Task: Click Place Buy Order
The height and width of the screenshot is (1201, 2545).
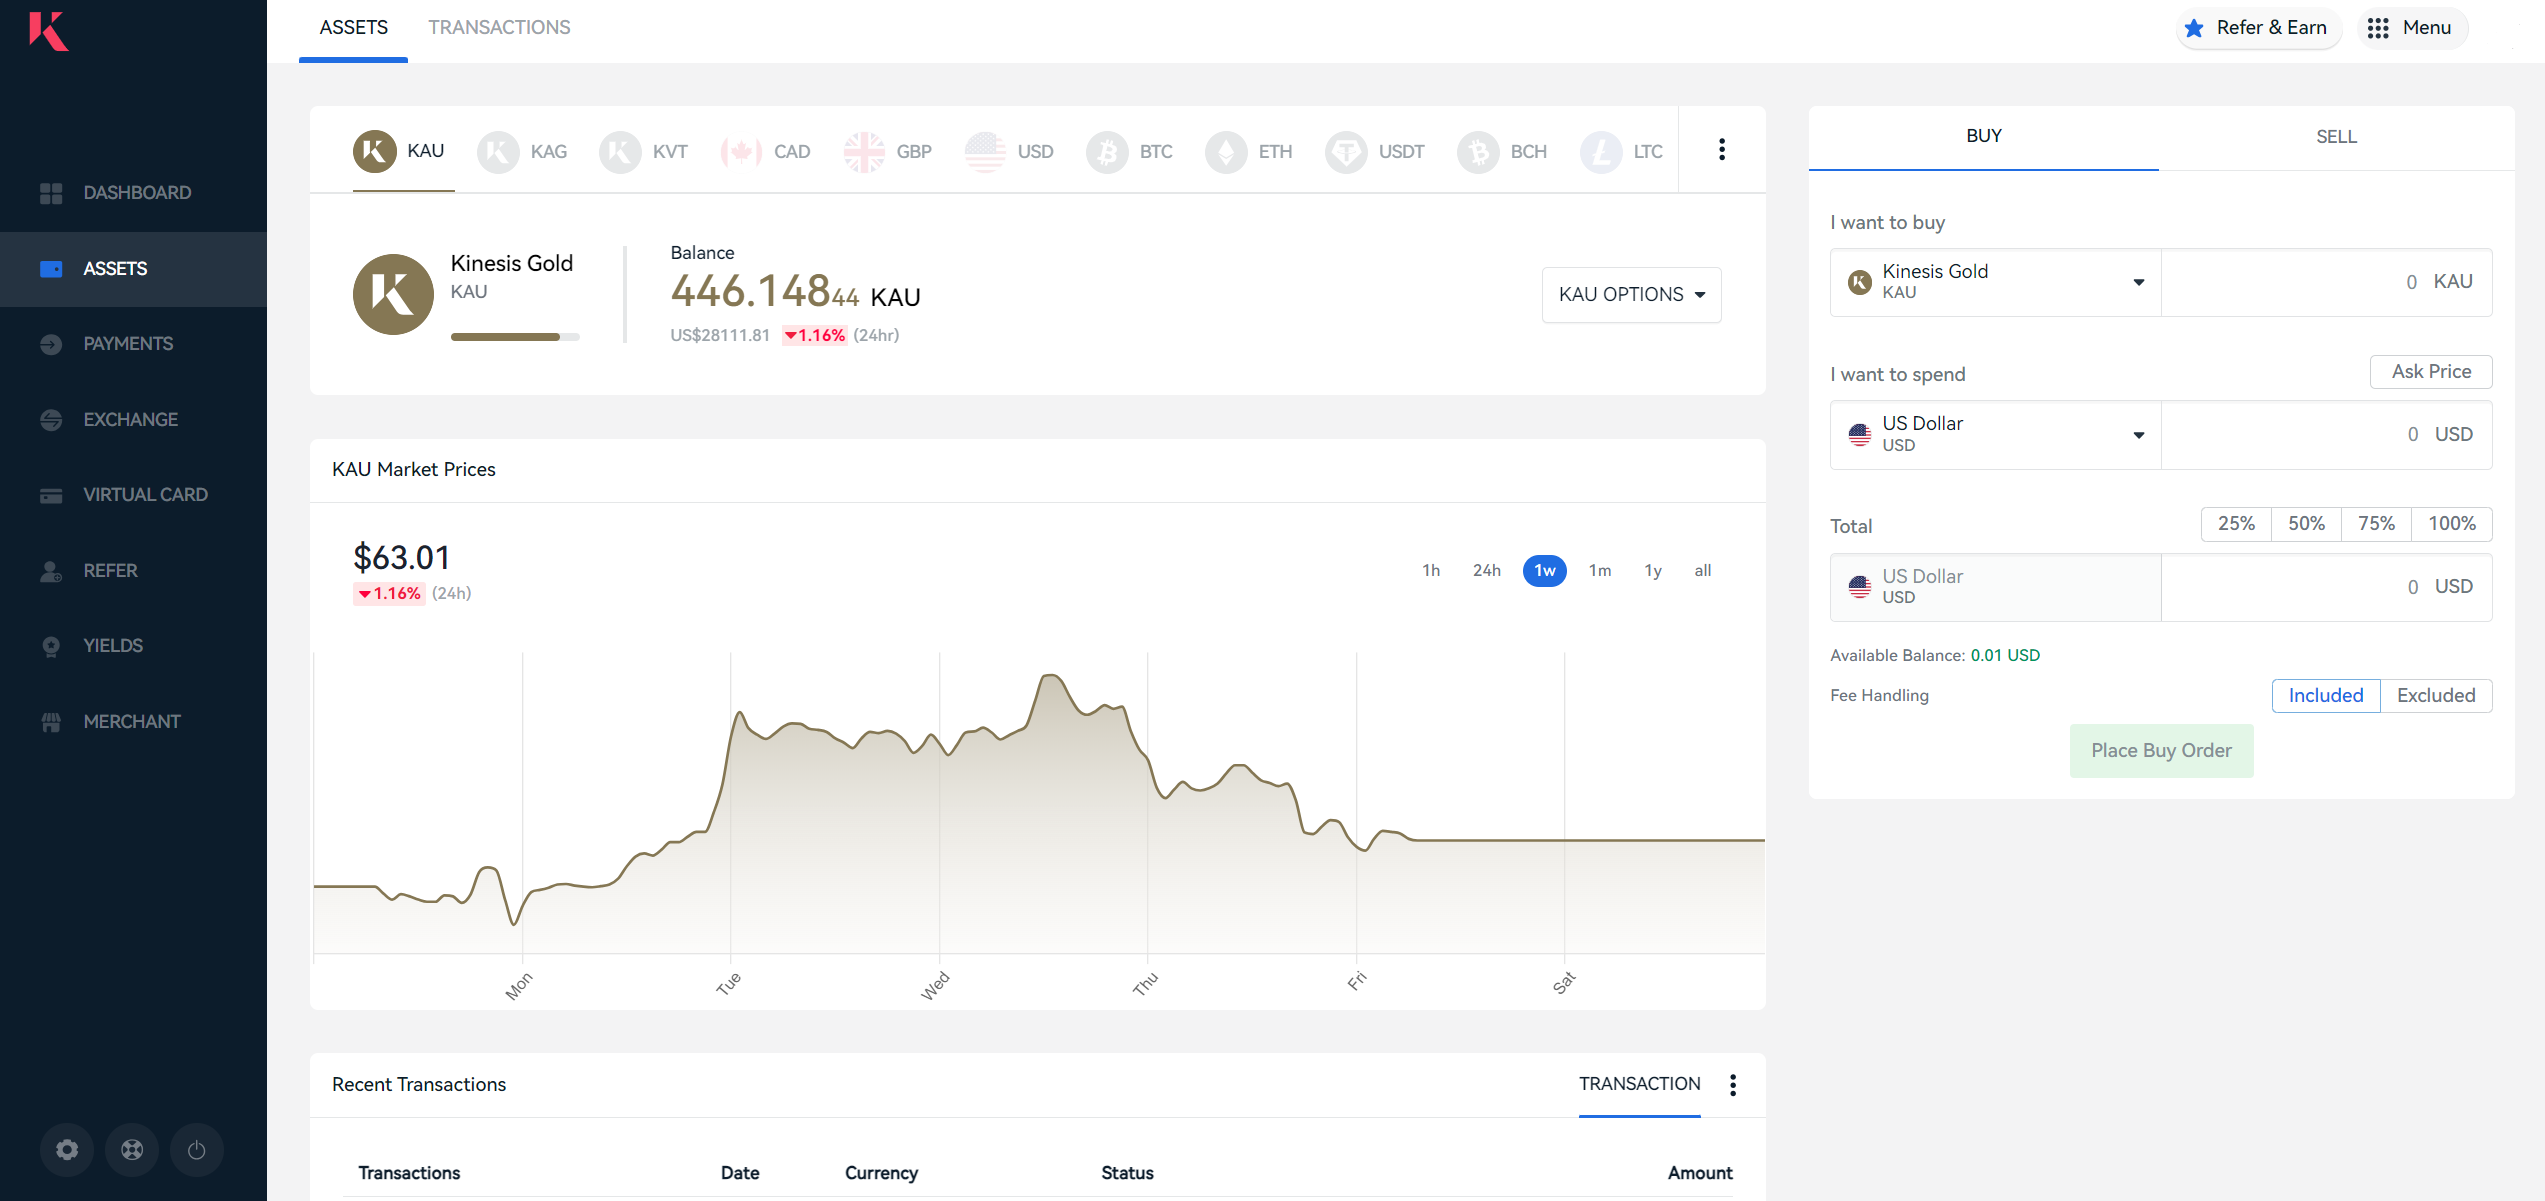Action: 2161,751
